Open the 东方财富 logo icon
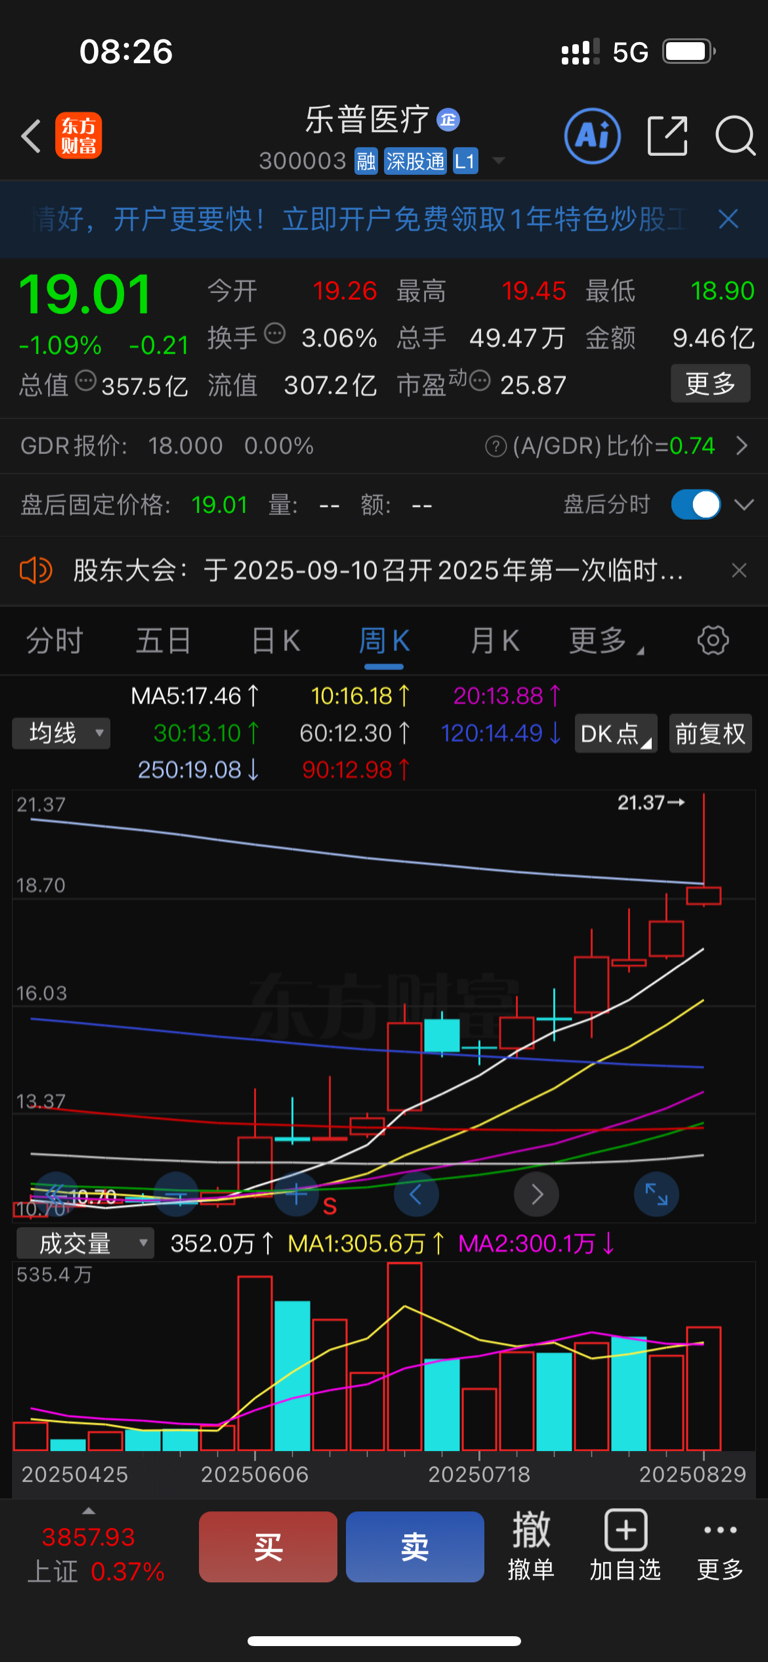This screenshot has height=1663, width=768. click(78, 136)
